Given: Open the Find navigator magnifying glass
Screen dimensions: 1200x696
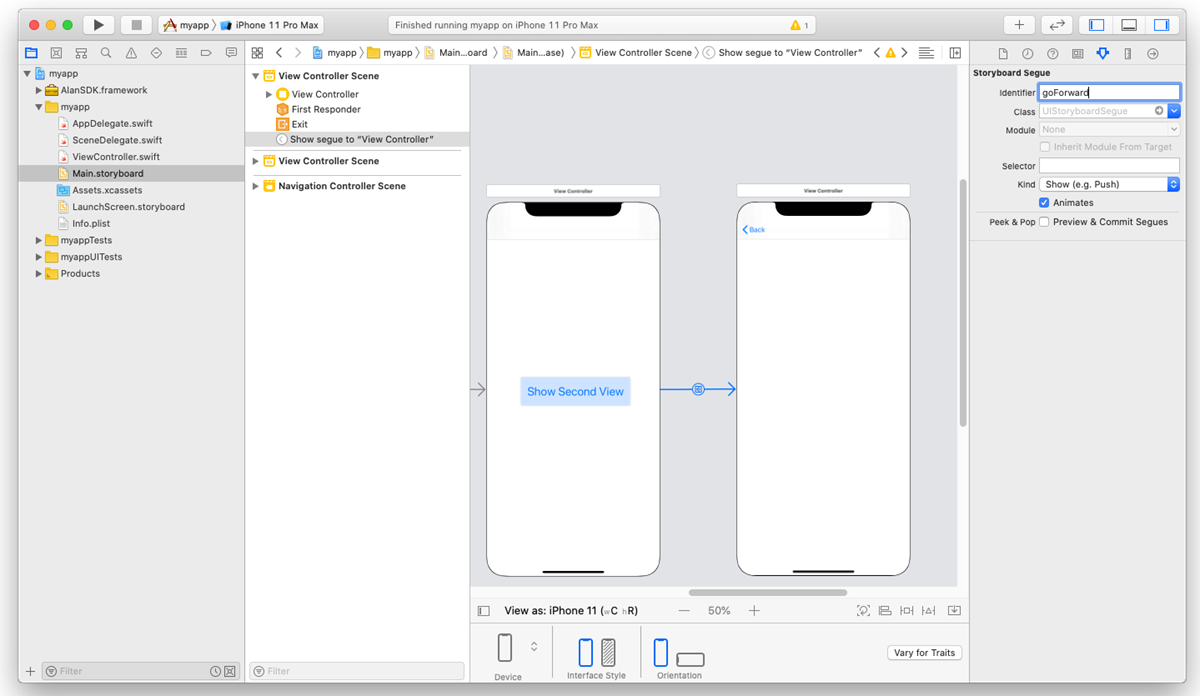Looking at the screenshot, I should [105, 52].
